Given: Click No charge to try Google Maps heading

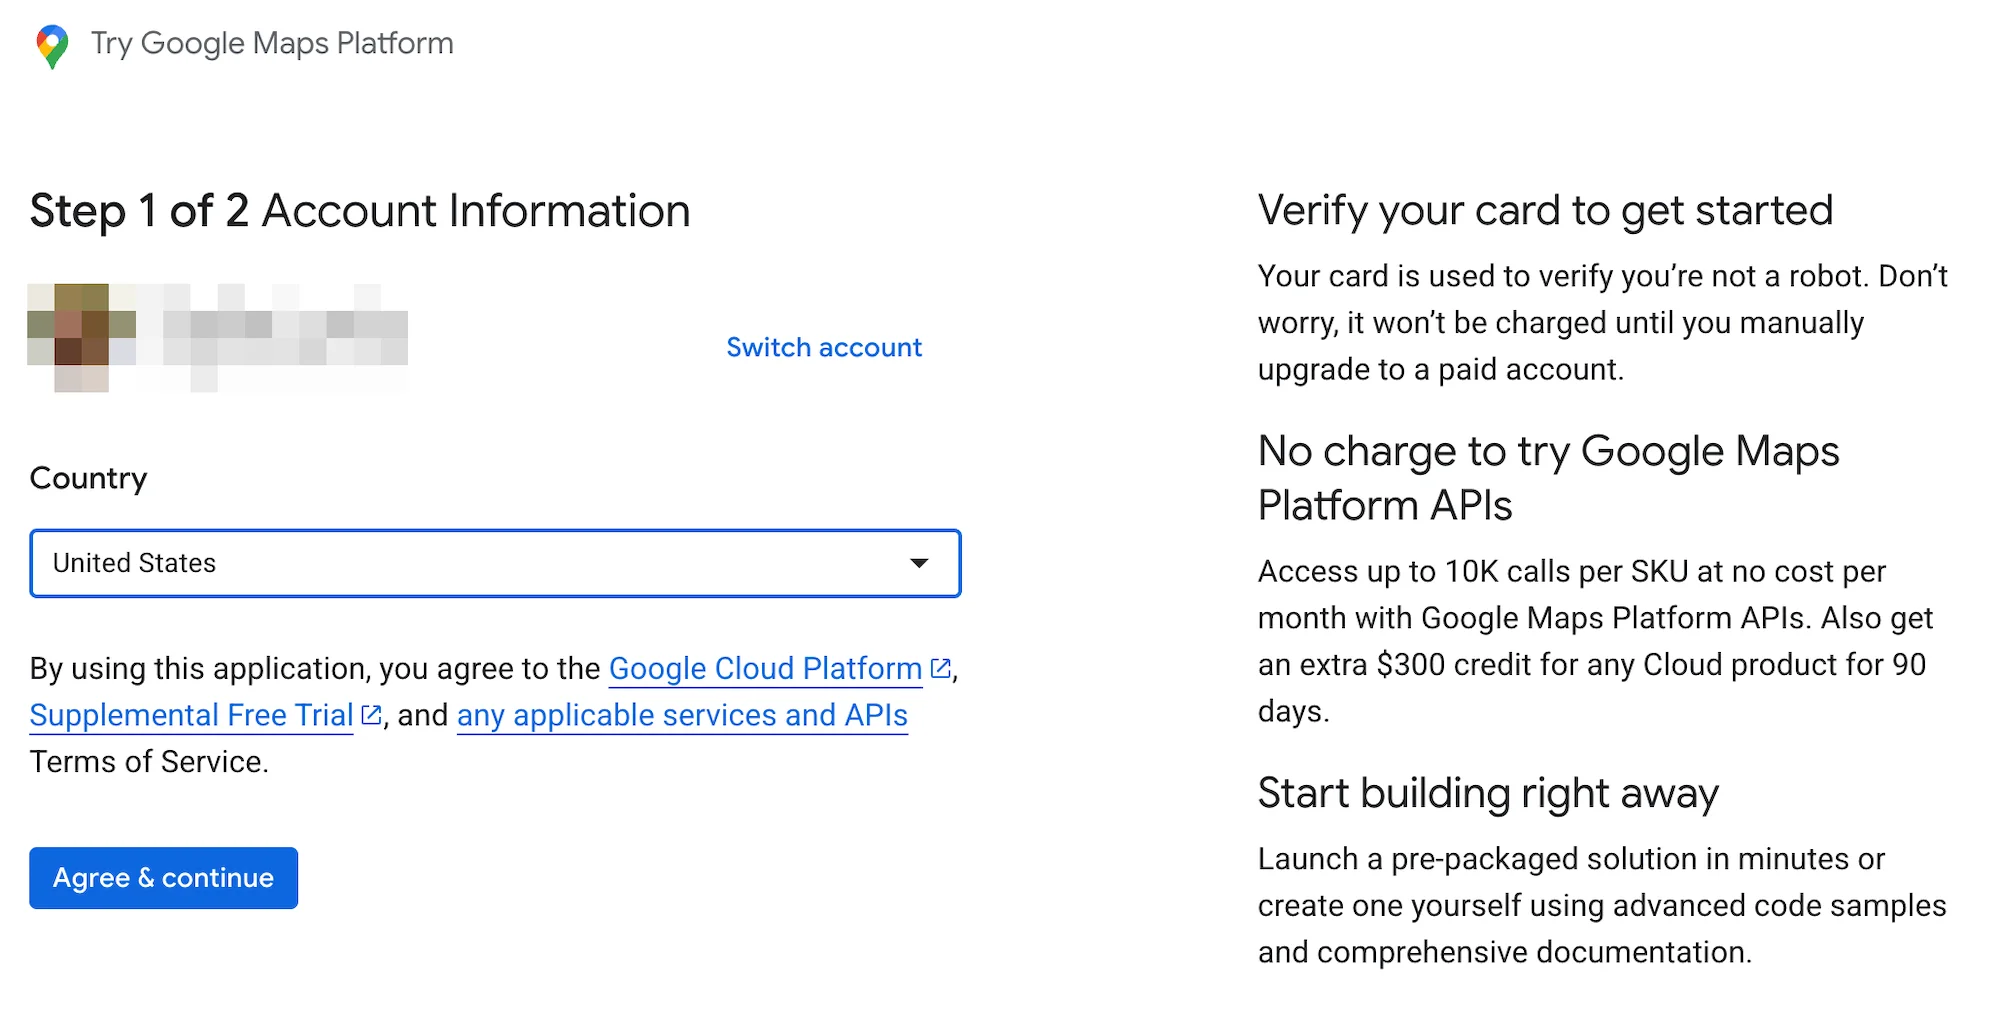Looking at the screenshot, I should pos(1548,478).
